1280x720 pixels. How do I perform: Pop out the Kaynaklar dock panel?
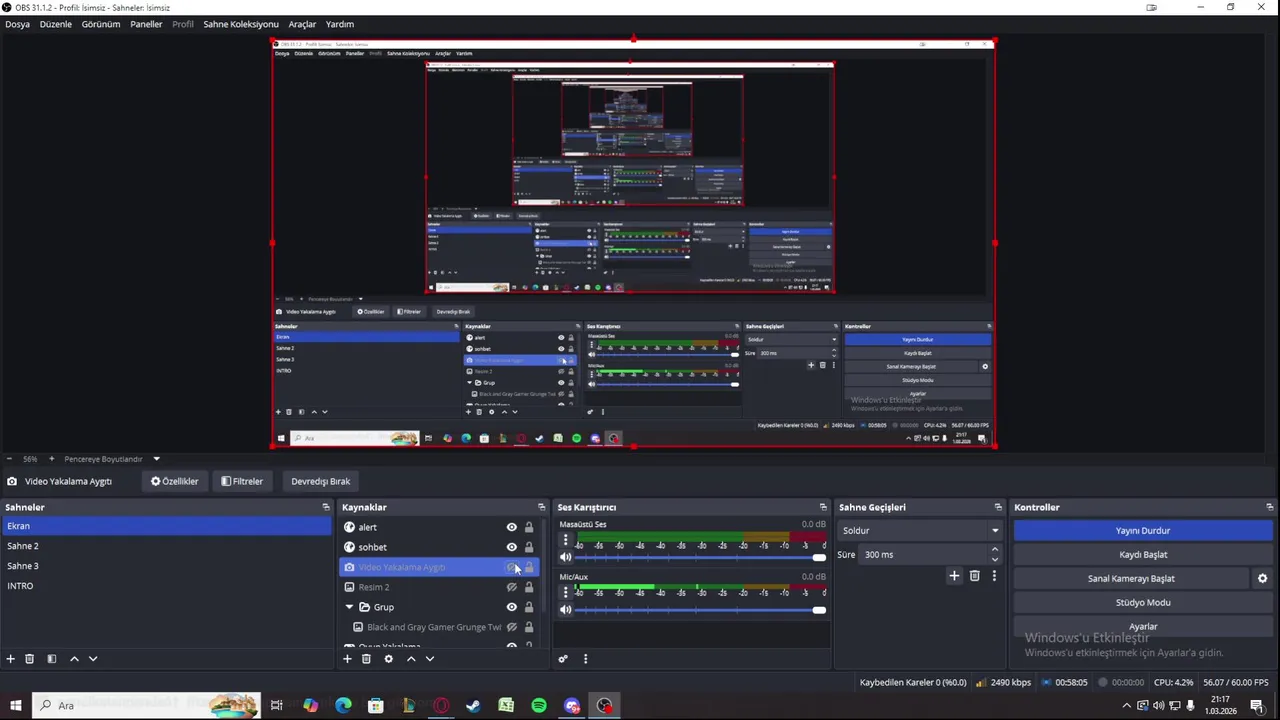click(542, 507)
